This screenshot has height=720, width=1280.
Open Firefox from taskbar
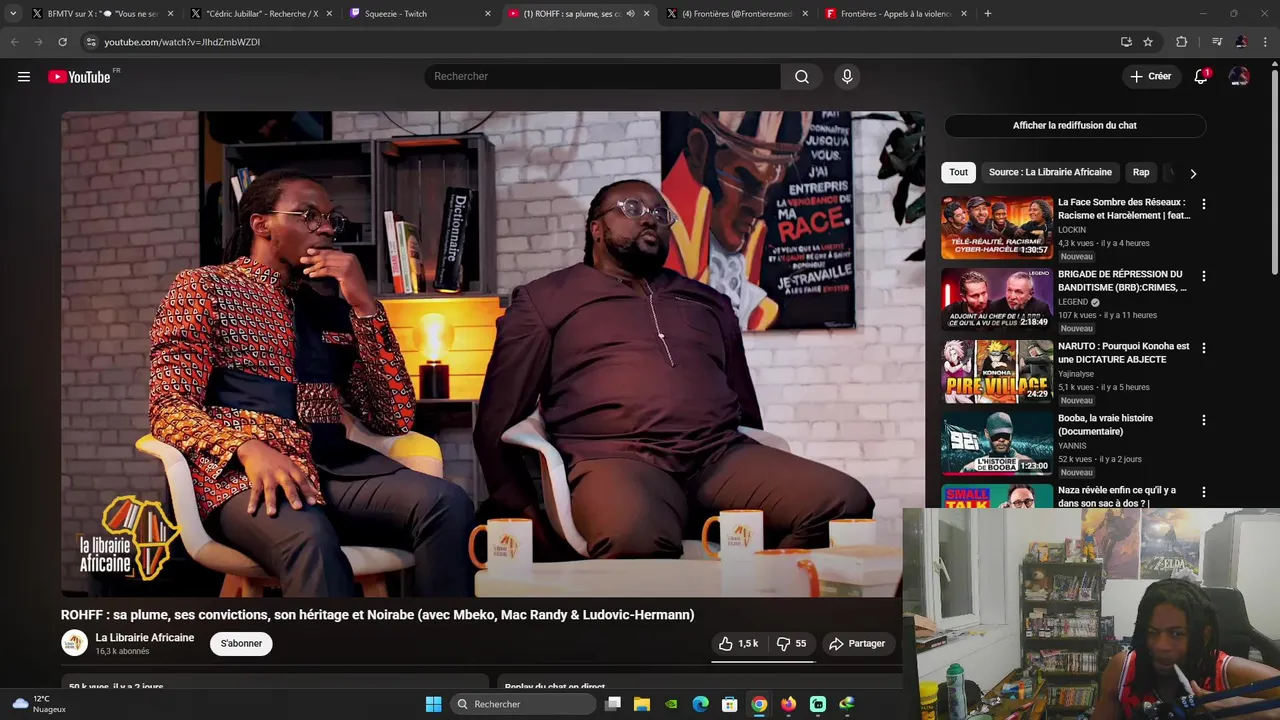[x=789, y=704]
